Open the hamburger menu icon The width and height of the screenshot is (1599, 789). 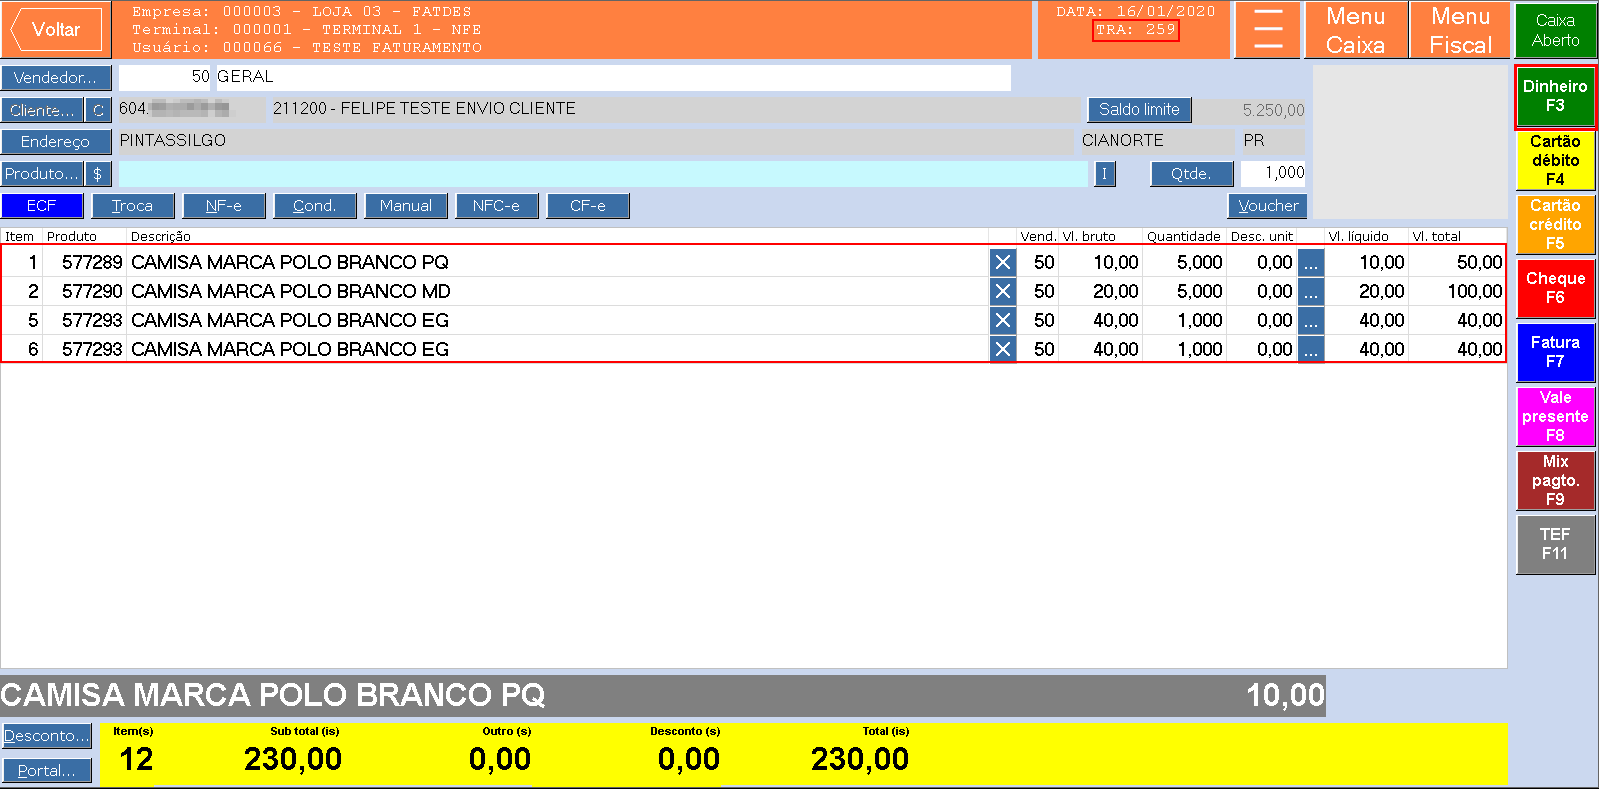[1268, 30]
